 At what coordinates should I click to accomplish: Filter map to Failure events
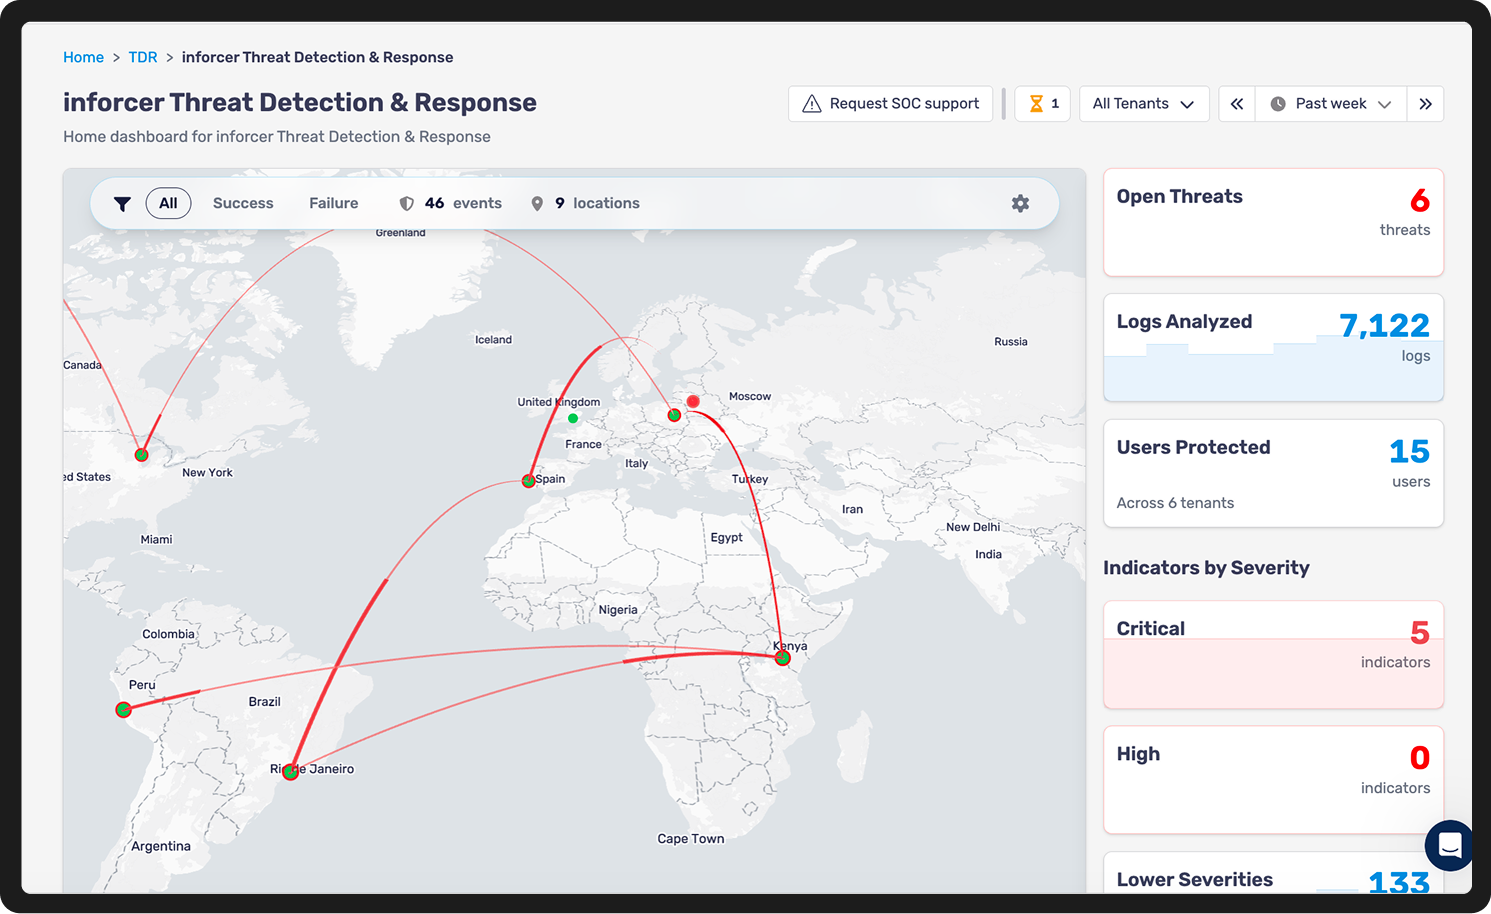coord(334,203)
